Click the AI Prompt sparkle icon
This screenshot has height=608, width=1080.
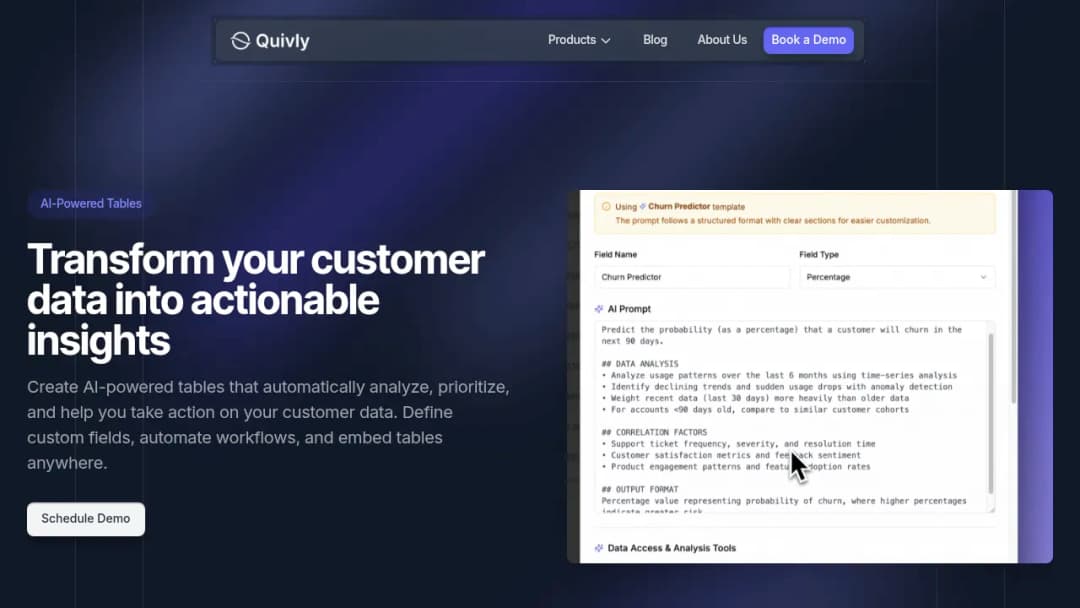599,309
